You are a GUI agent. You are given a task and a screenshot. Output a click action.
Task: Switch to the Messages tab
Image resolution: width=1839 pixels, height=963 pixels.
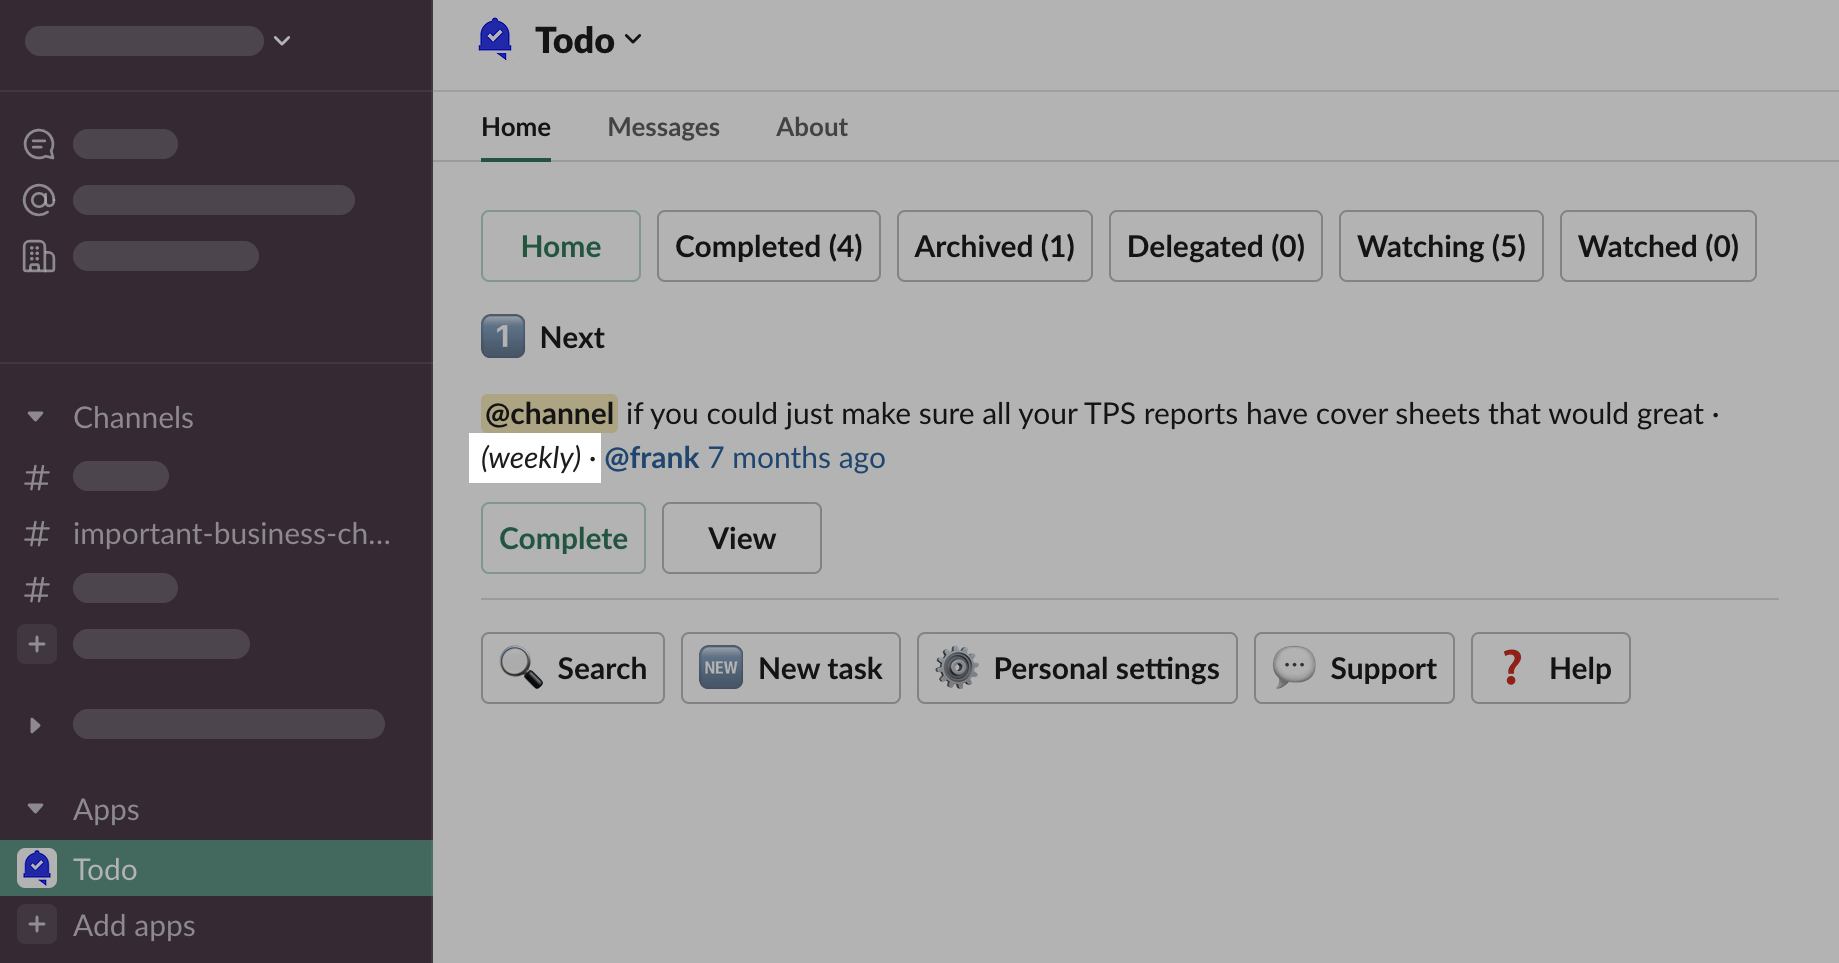pos(663,127)
